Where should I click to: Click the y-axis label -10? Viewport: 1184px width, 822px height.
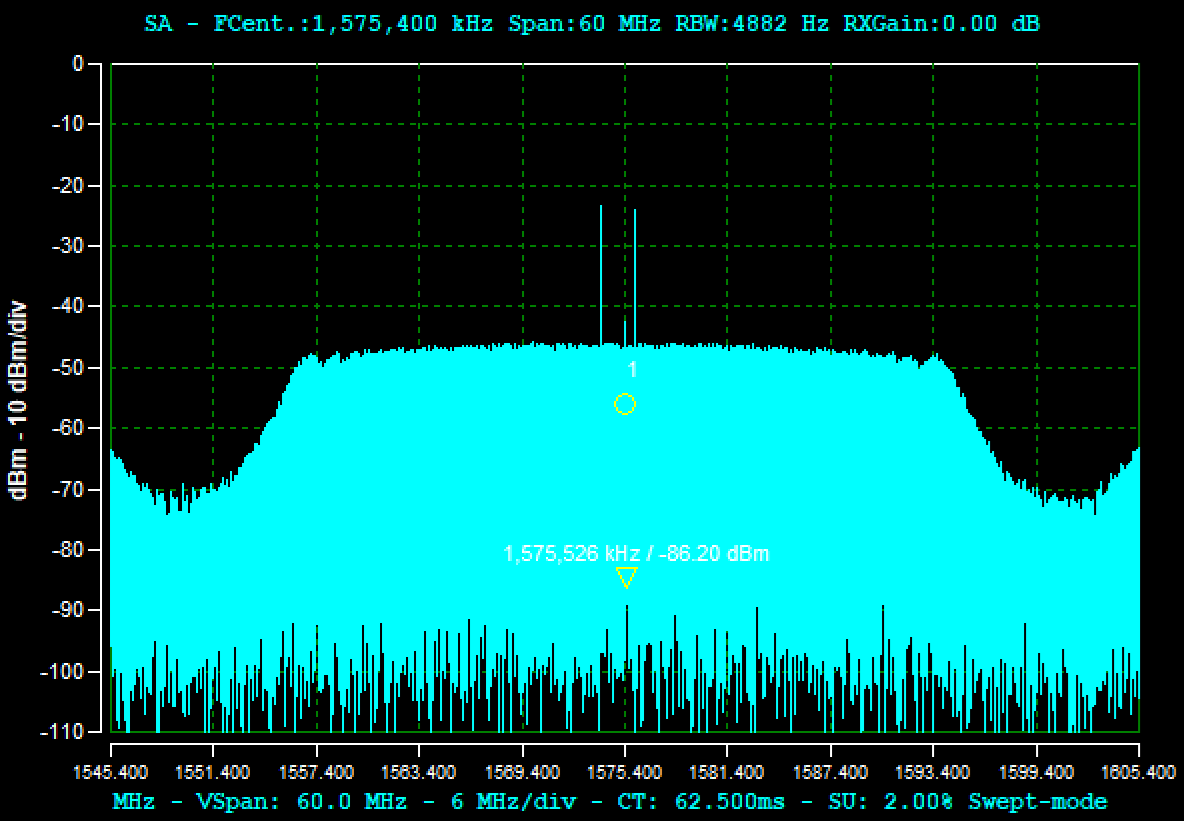click(69, 125)
